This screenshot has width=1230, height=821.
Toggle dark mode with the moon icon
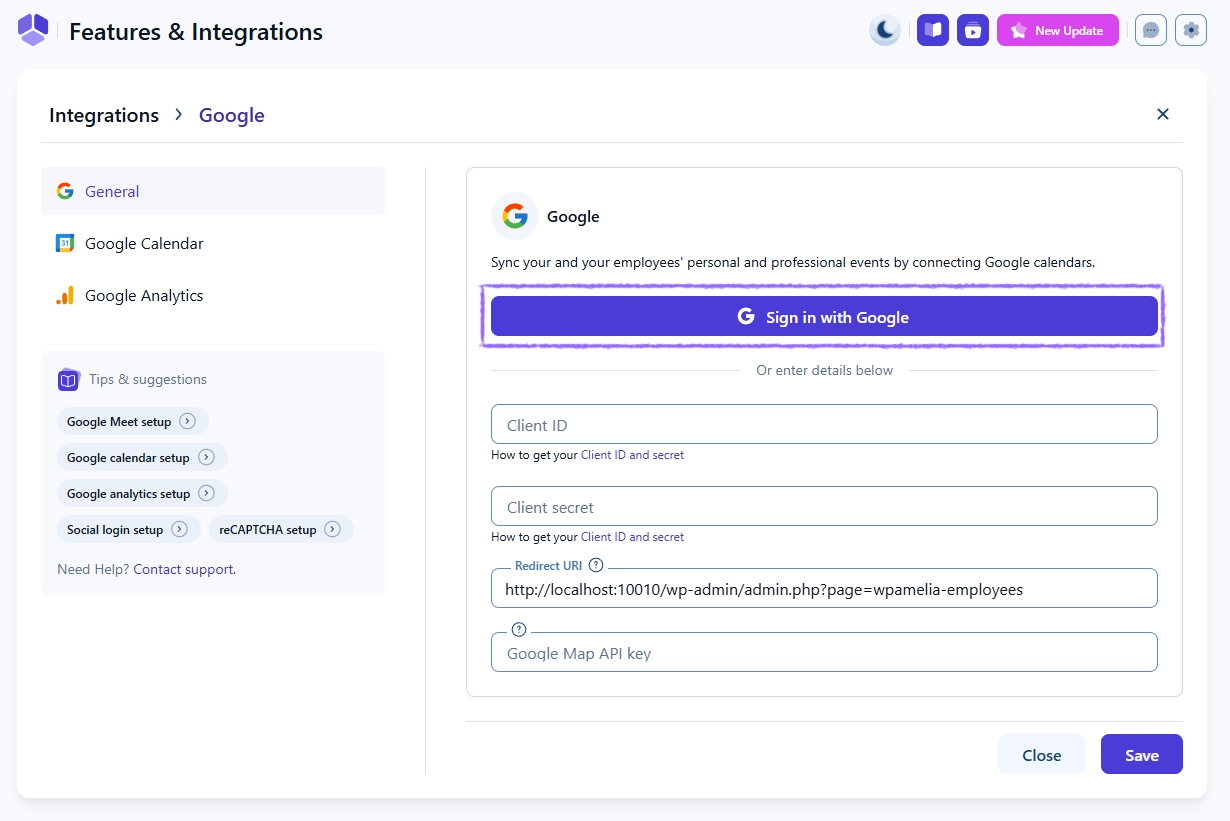pos(885,30)
